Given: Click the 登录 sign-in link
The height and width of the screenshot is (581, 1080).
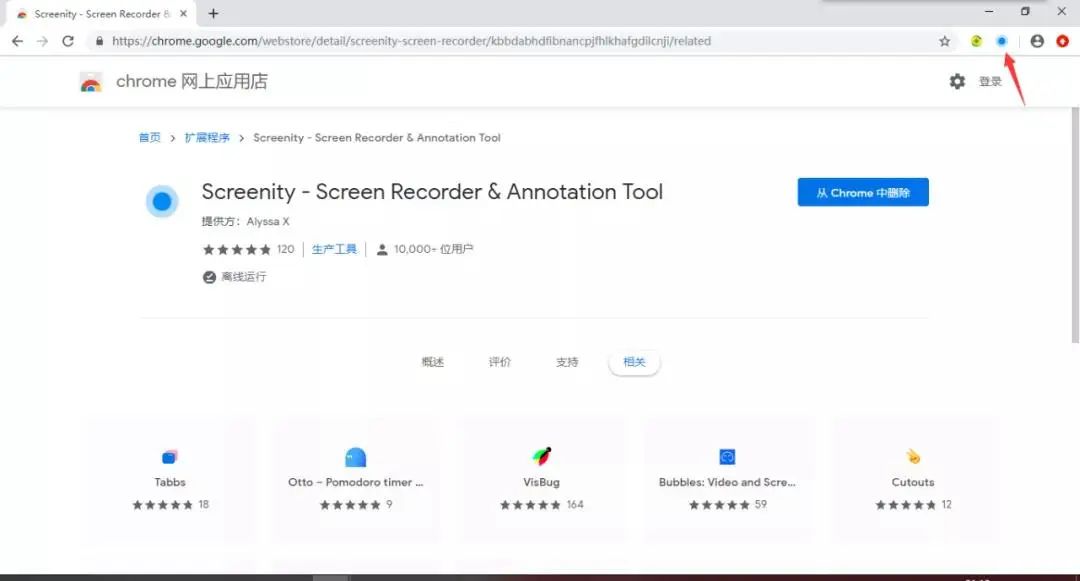Looking at the screenshot, I should [x=990, y=81].
